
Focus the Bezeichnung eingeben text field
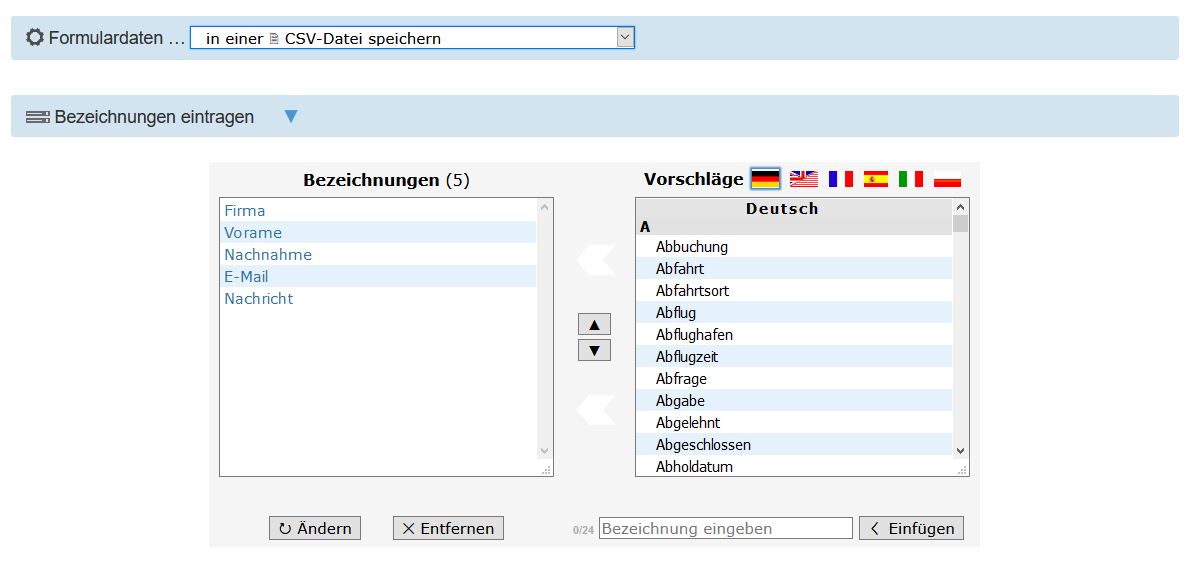[725, 528]
